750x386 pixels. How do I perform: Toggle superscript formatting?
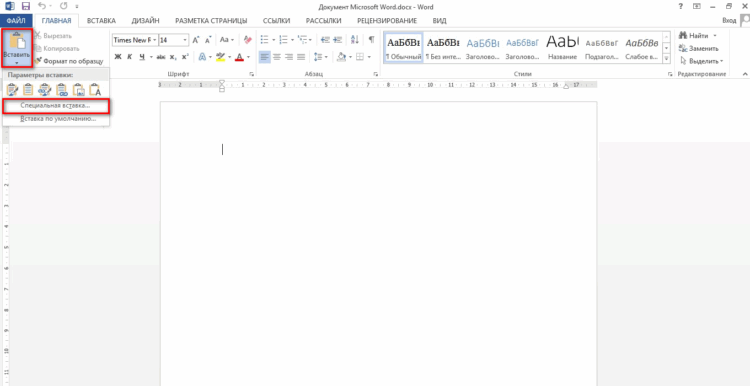click(x=185, y=57)
